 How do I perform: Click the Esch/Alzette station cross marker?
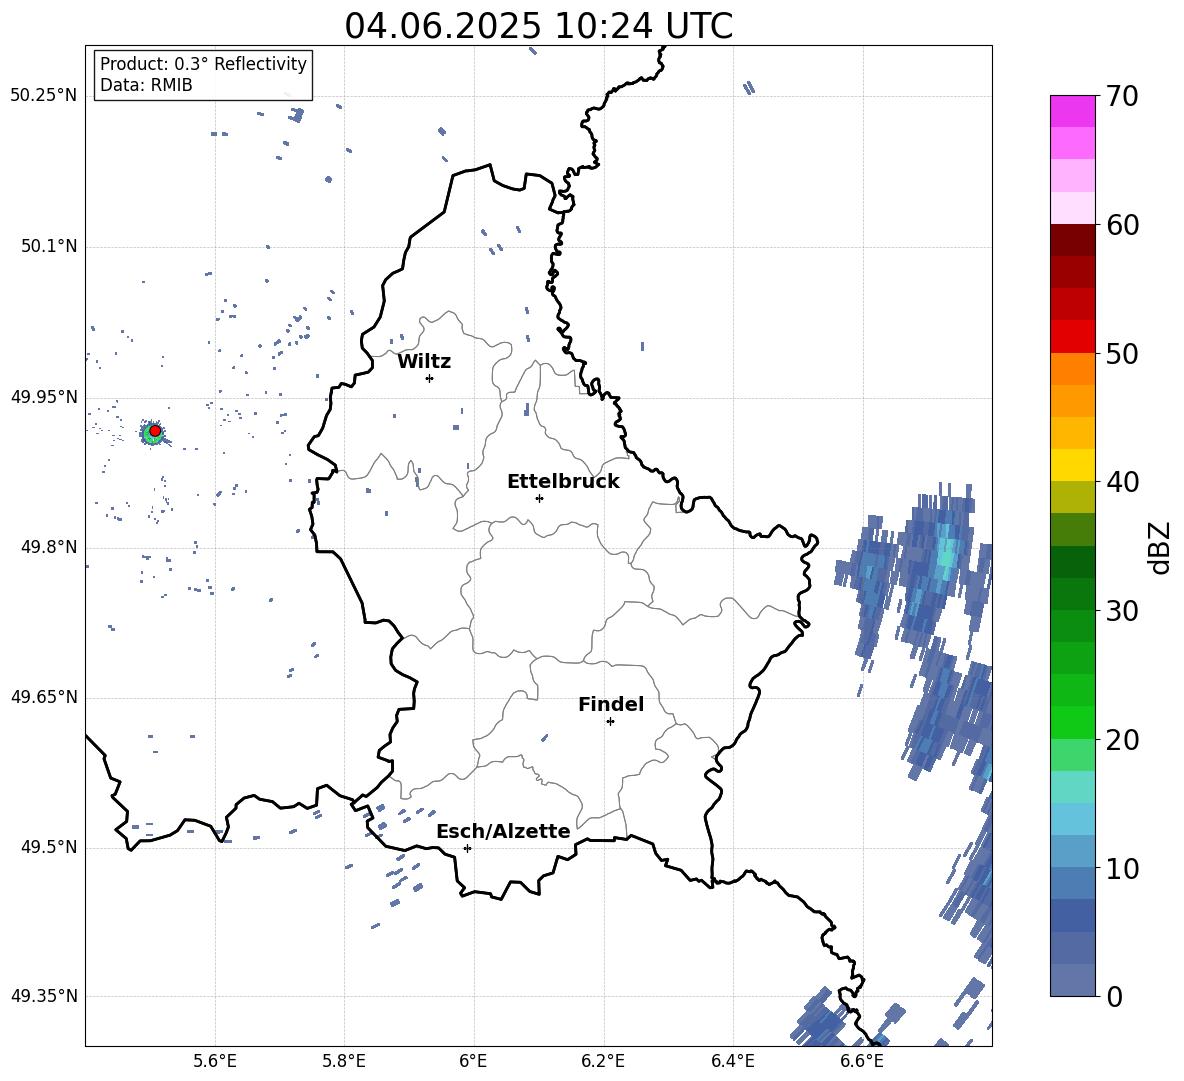pos(467,848)
